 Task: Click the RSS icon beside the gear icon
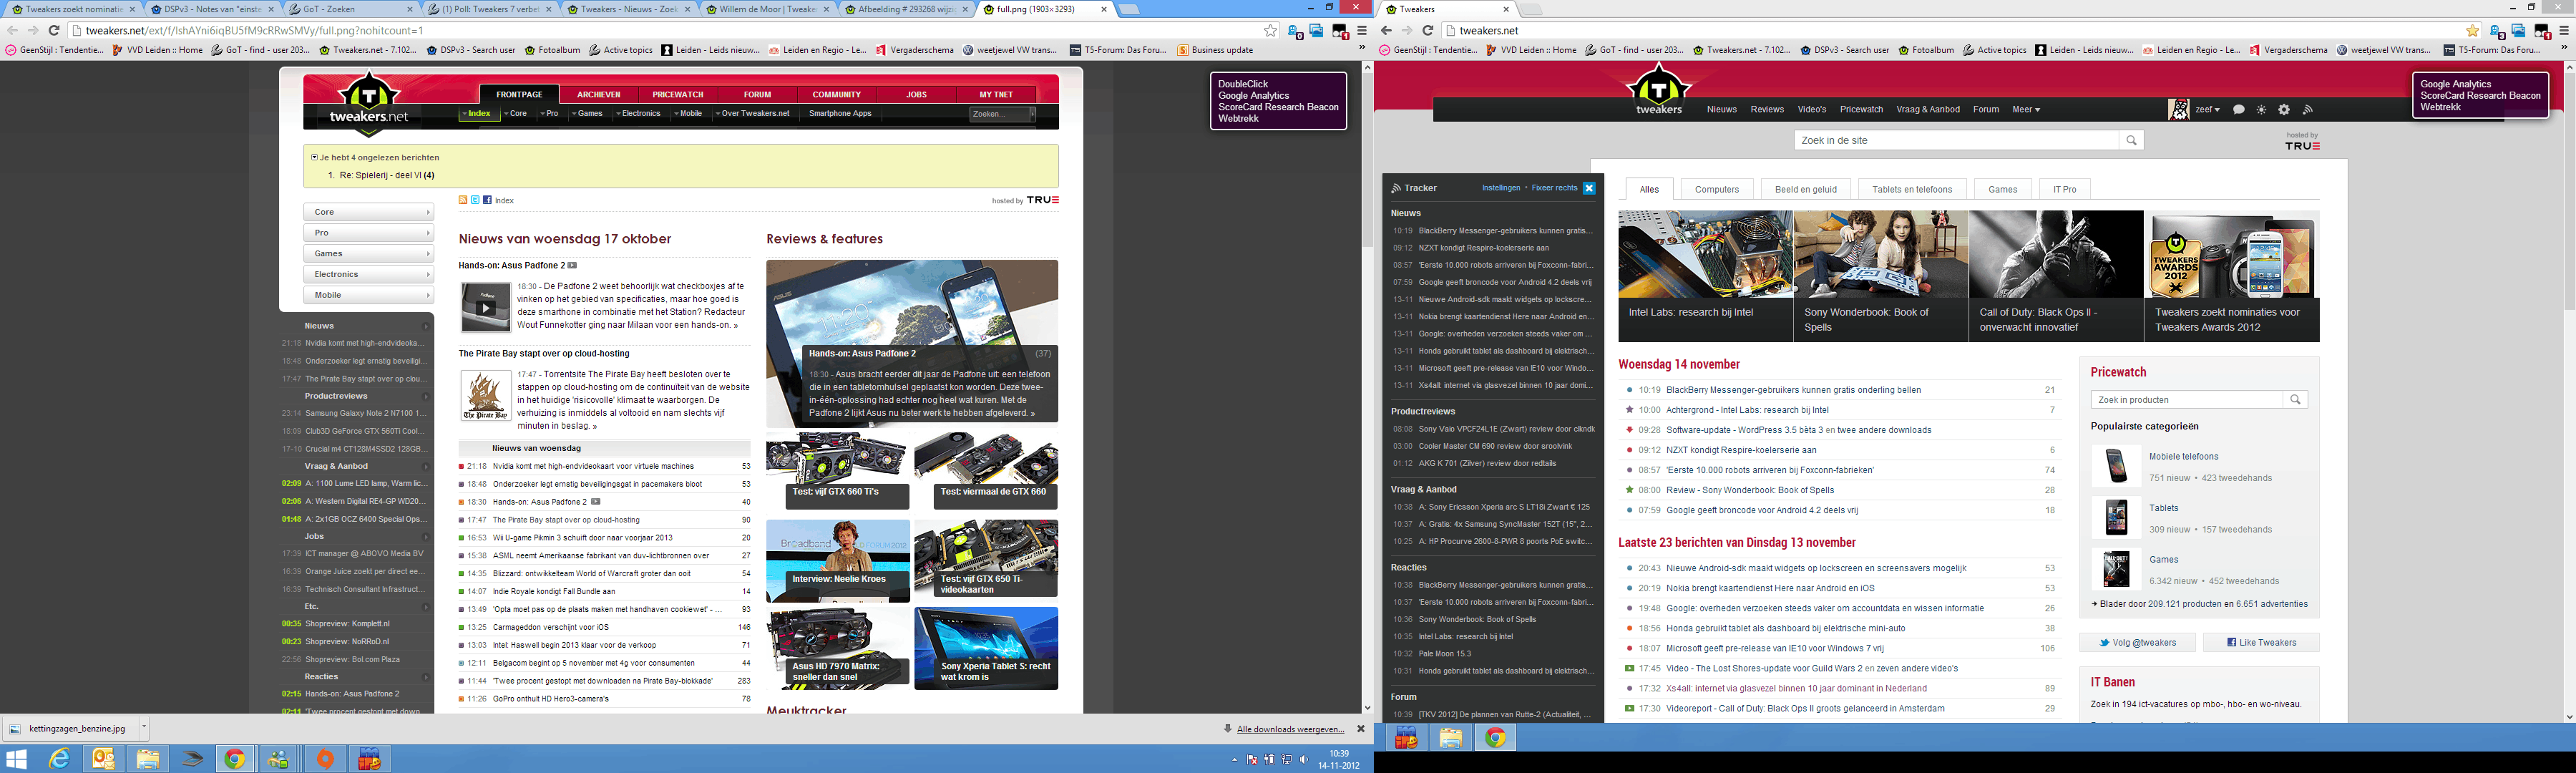pos(2307,110)
